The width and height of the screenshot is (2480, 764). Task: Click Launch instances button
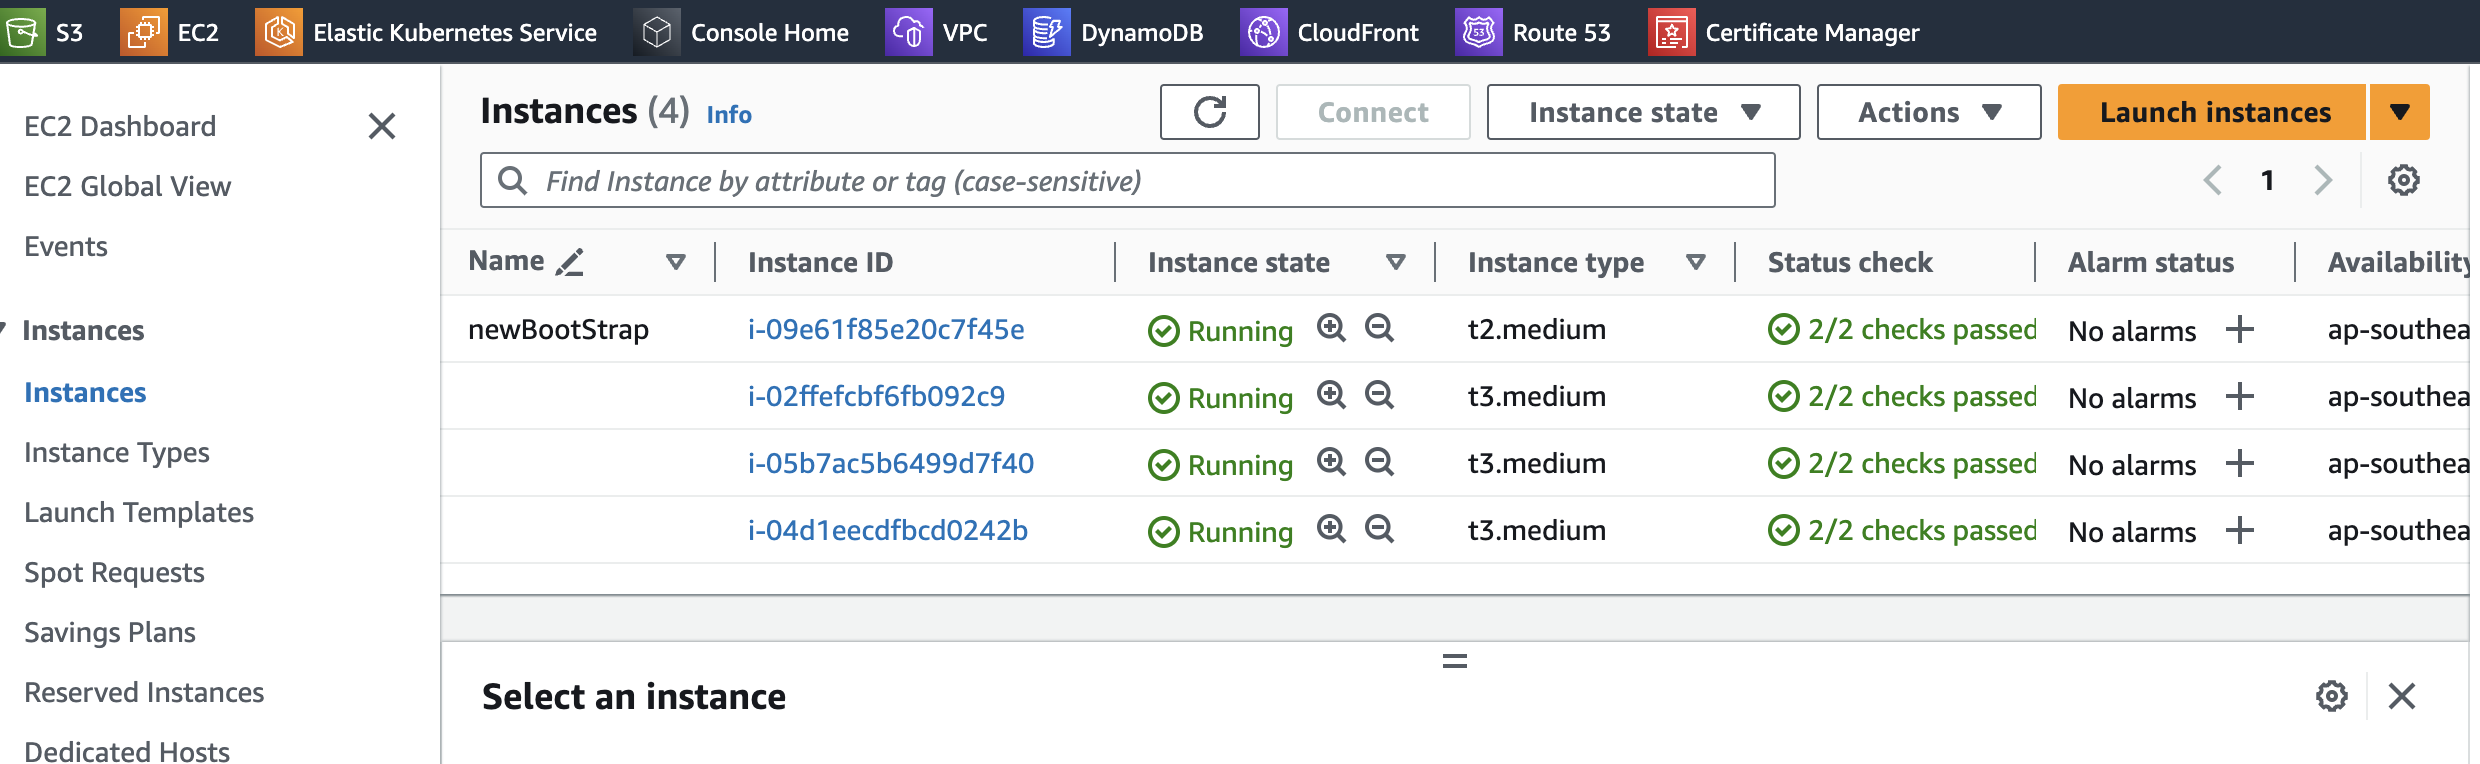(x=2212, y=112)
